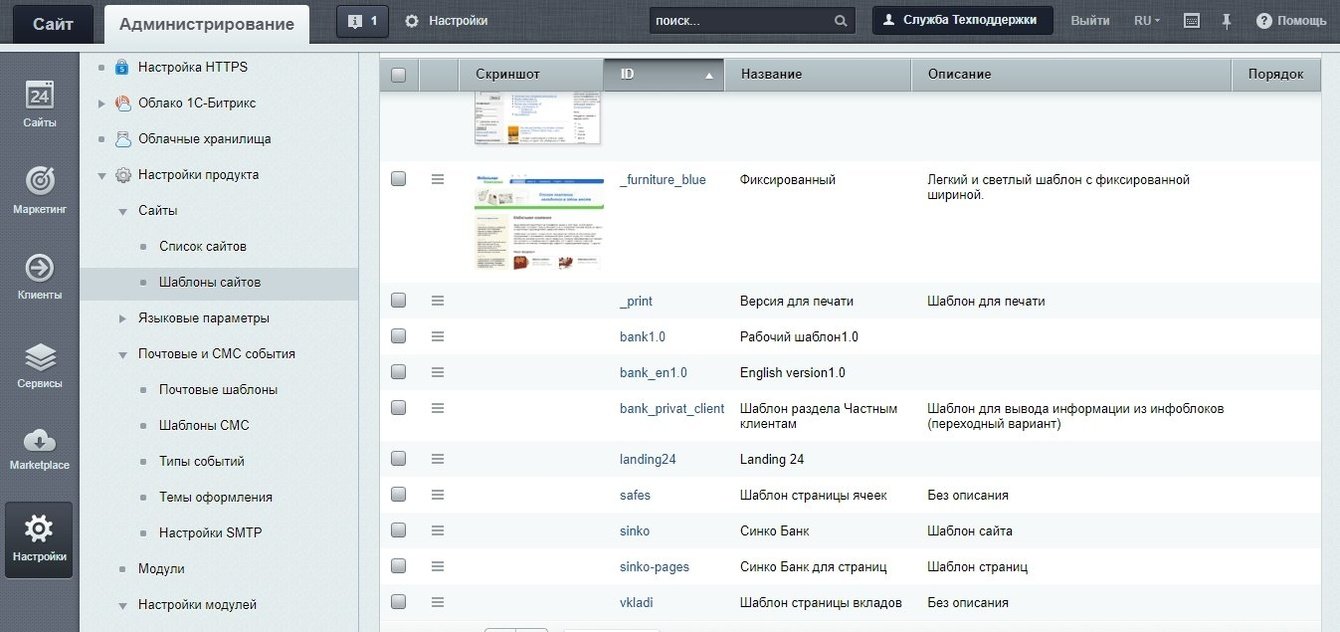1340x632 pixels.
Task: Open row actions menu for safes
Action: pos(437,495)
